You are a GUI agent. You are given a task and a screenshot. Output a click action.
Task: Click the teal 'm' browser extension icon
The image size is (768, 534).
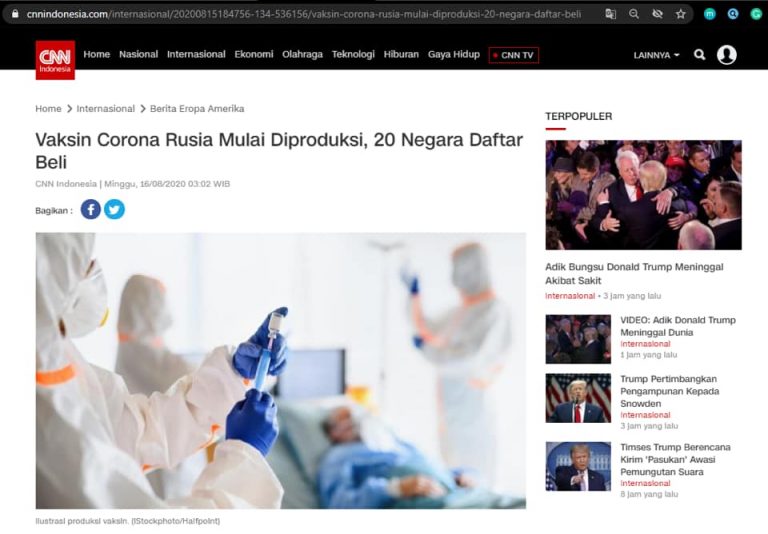pyautogui.click(x=709, y=14)
